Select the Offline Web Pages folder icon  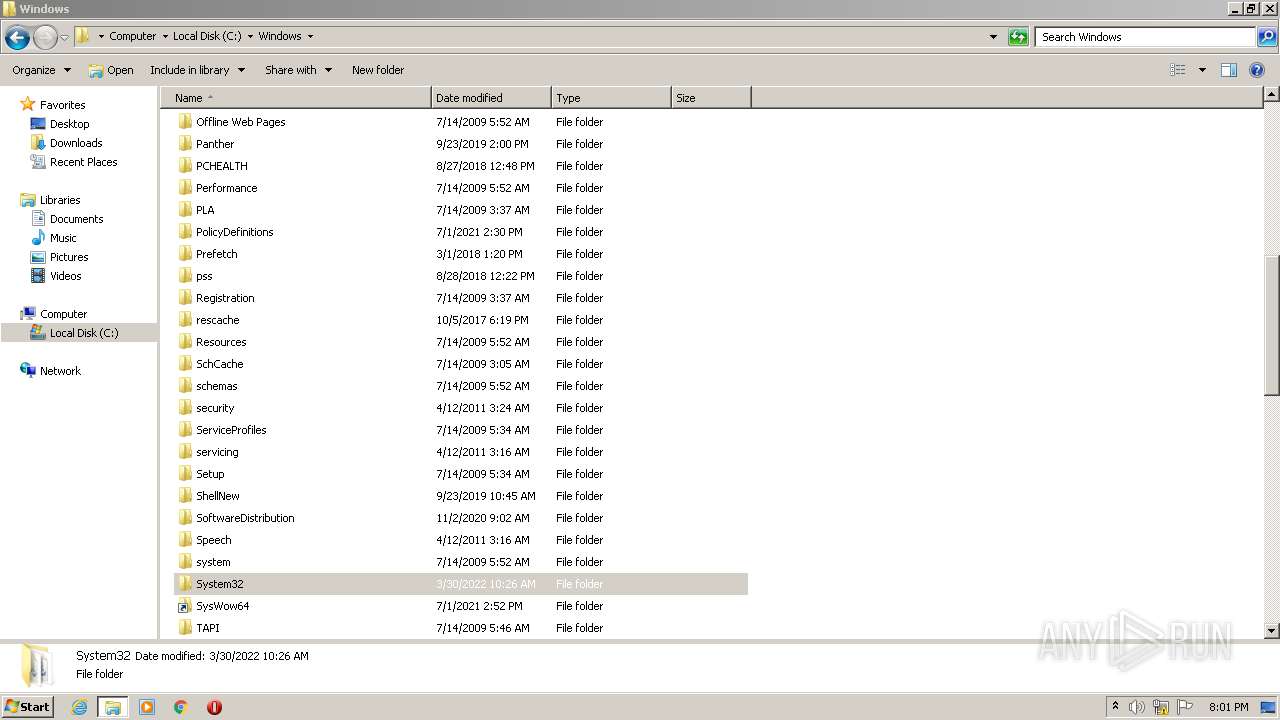coord(185,122)
